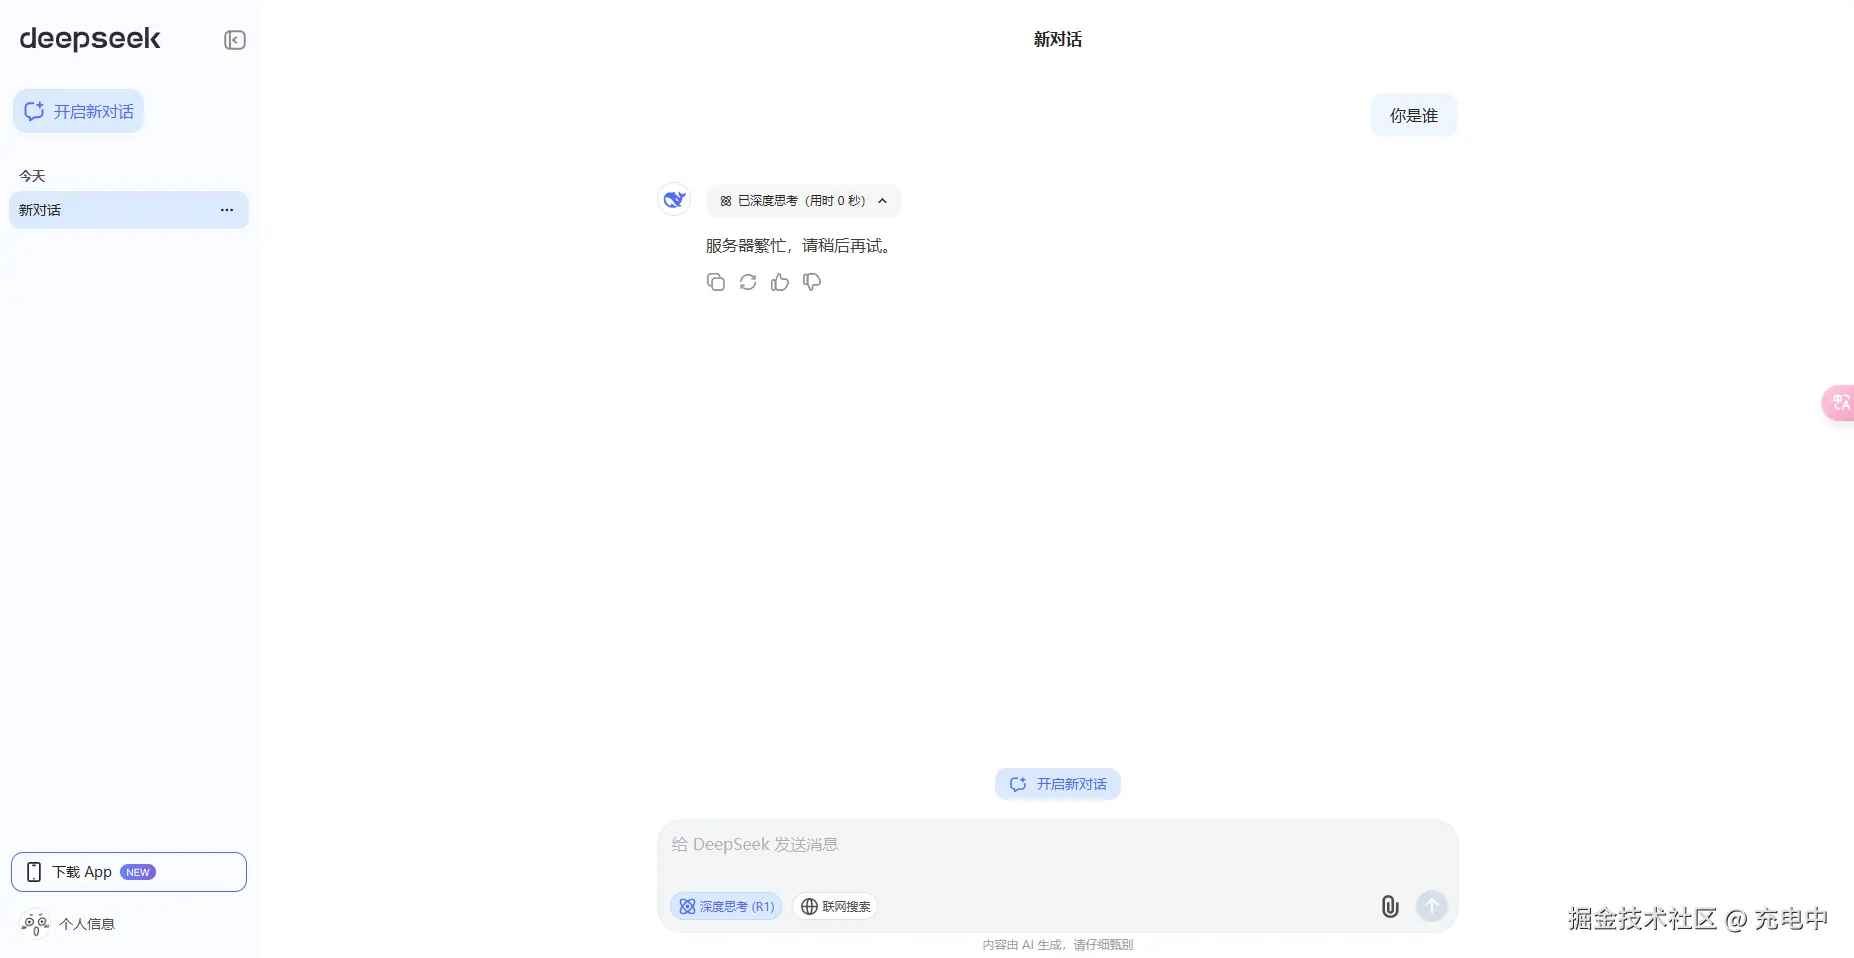Click the user message bubble 你是谁

click(1414, 116)
